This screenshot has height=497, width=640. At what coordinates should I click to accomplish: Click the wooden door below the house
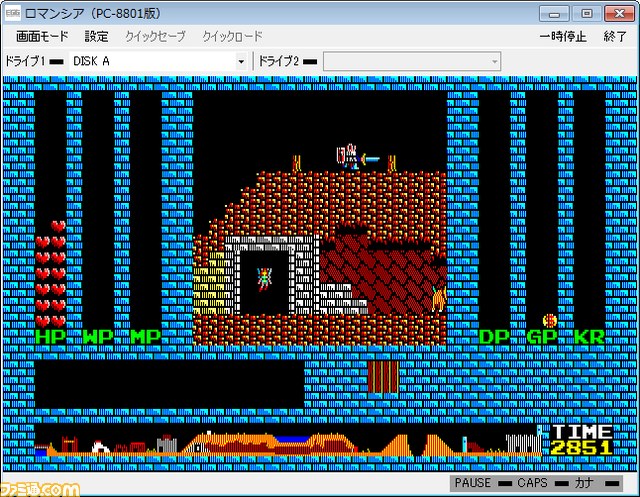coord(382,377)
